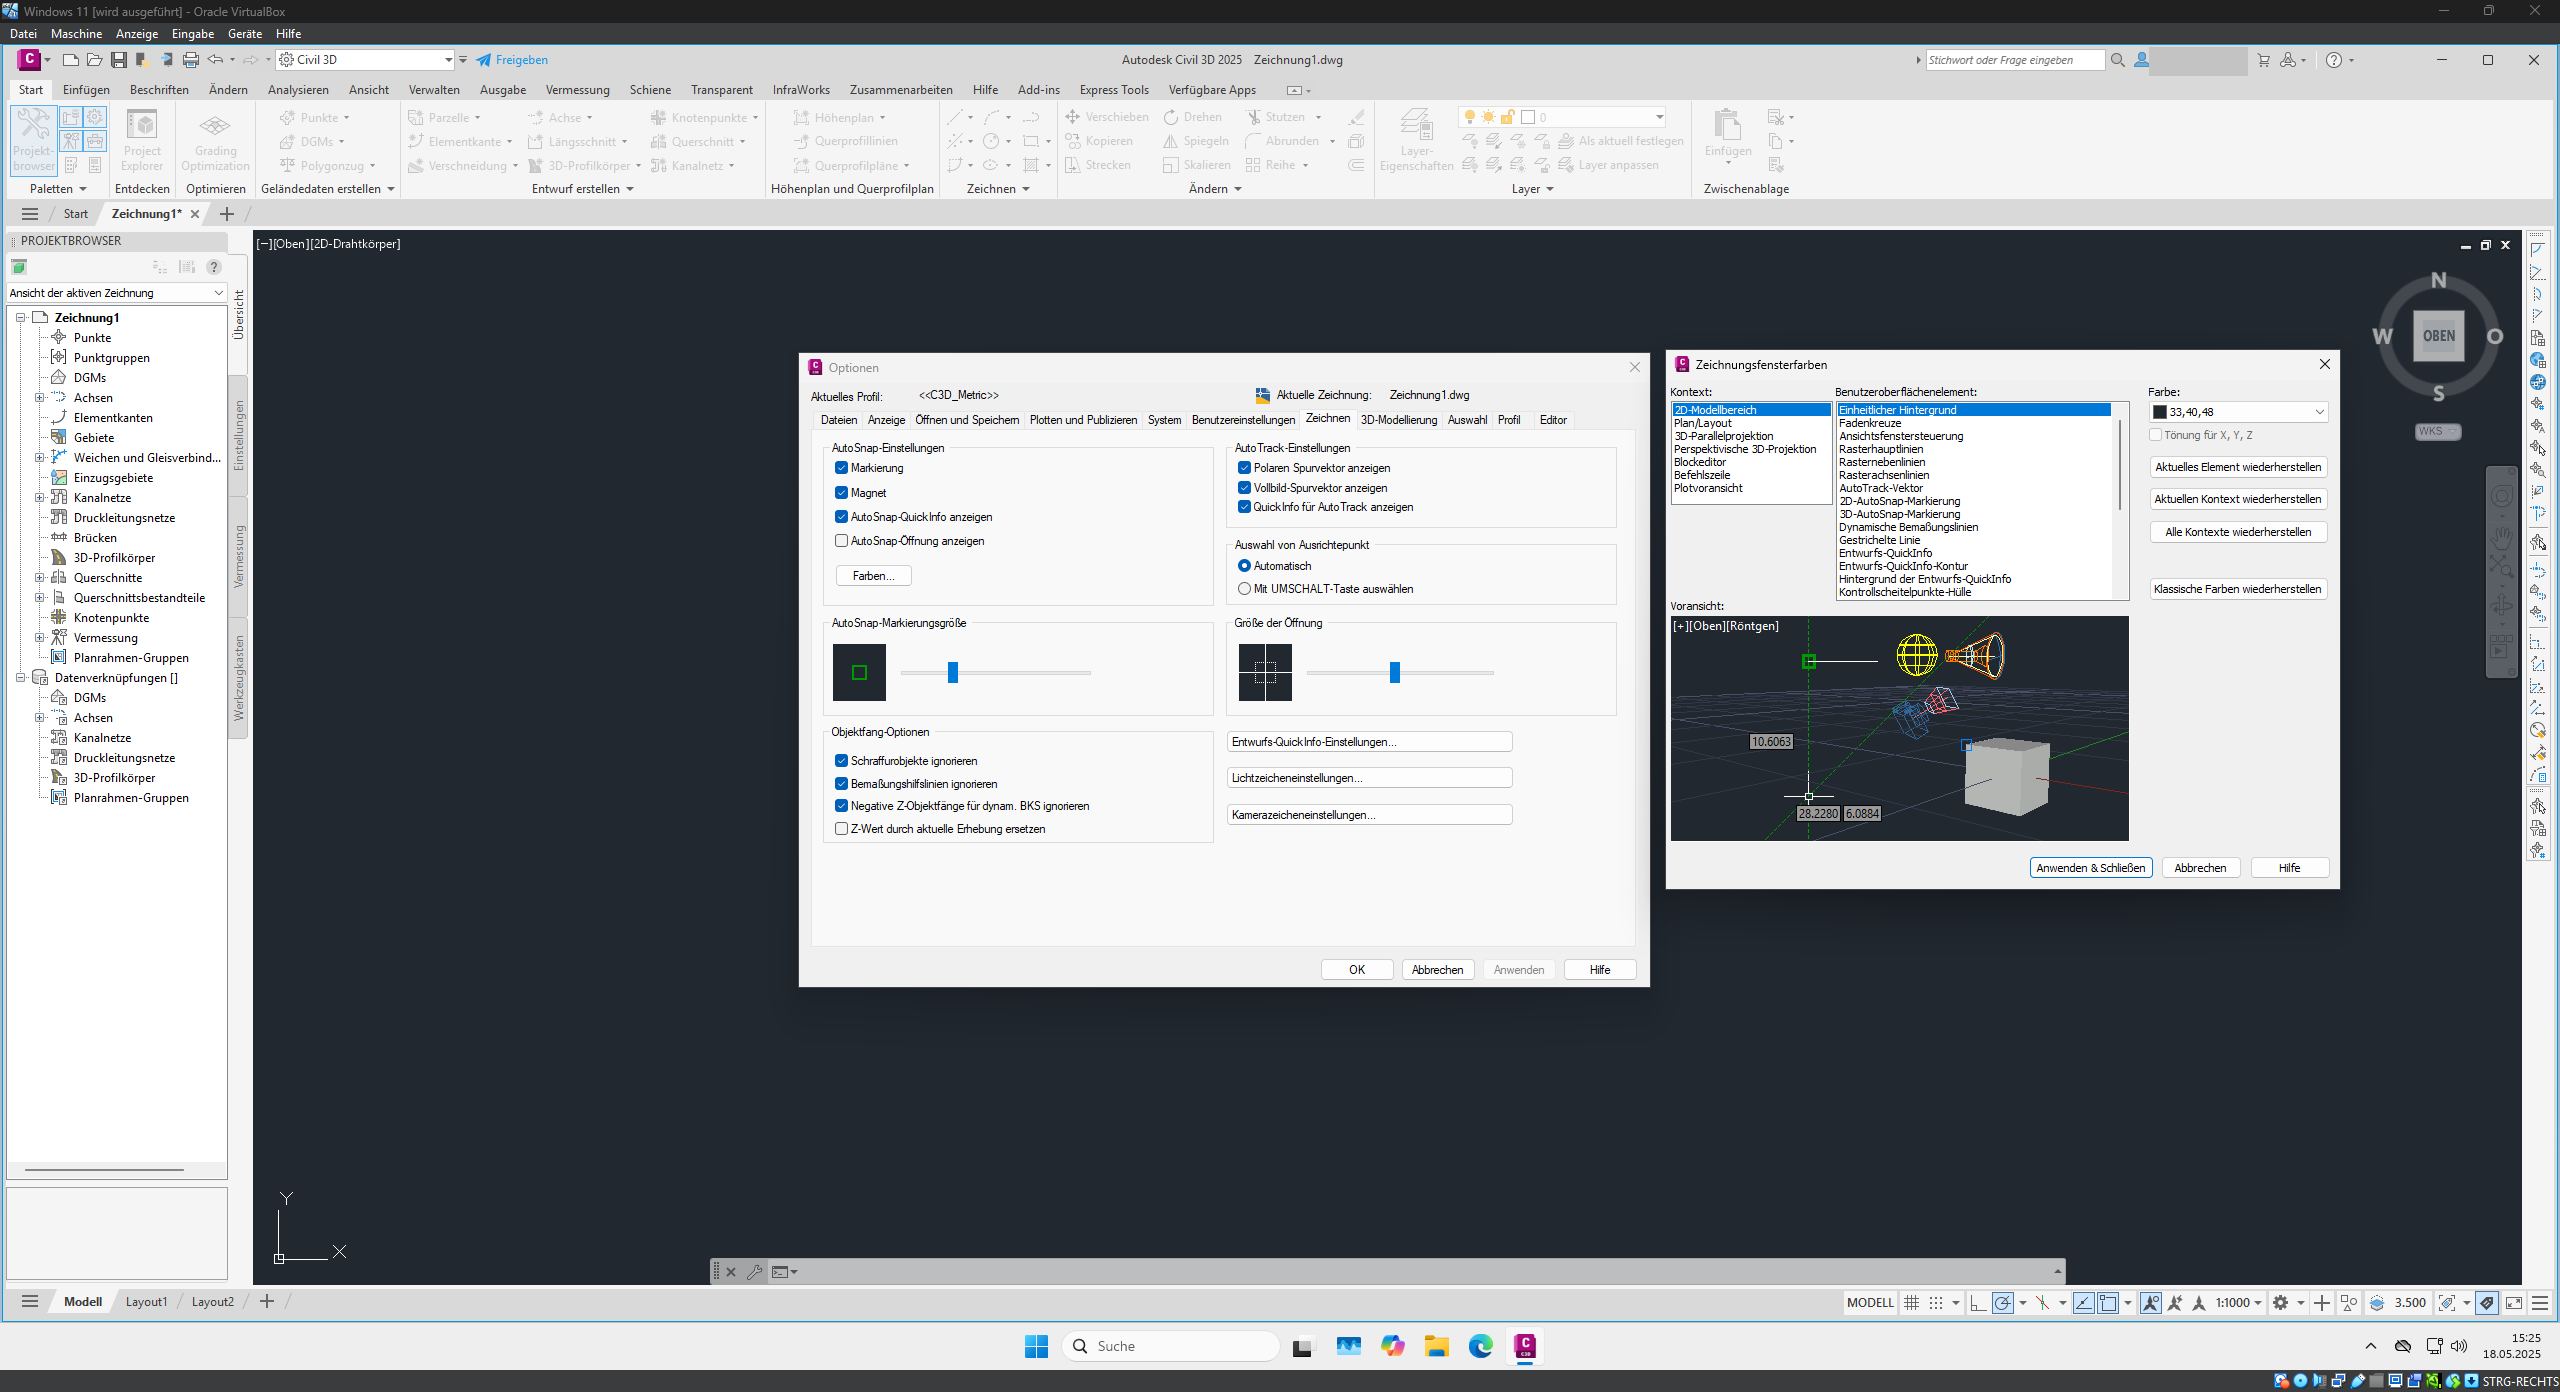Open the Analysieren ribbon tab
Screen dimensions: 2560x1392
(x=298, y=90)
